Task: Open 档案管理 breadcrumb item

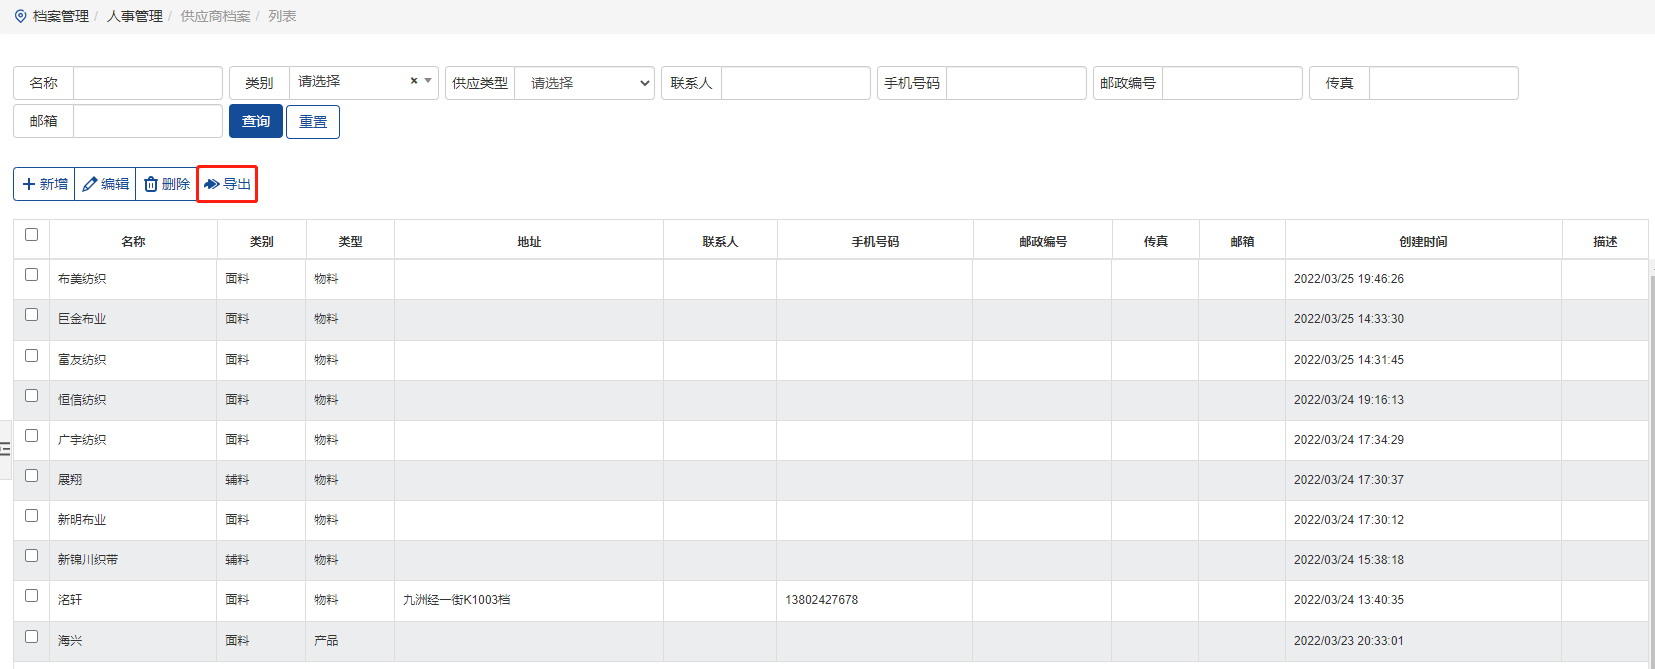Action: coord(60,16)
